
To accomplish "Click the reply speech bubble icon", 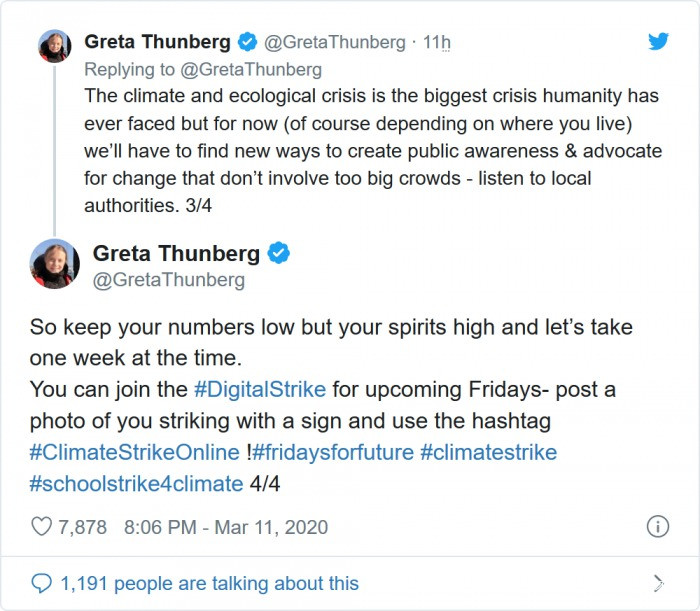I will (41, 583).
